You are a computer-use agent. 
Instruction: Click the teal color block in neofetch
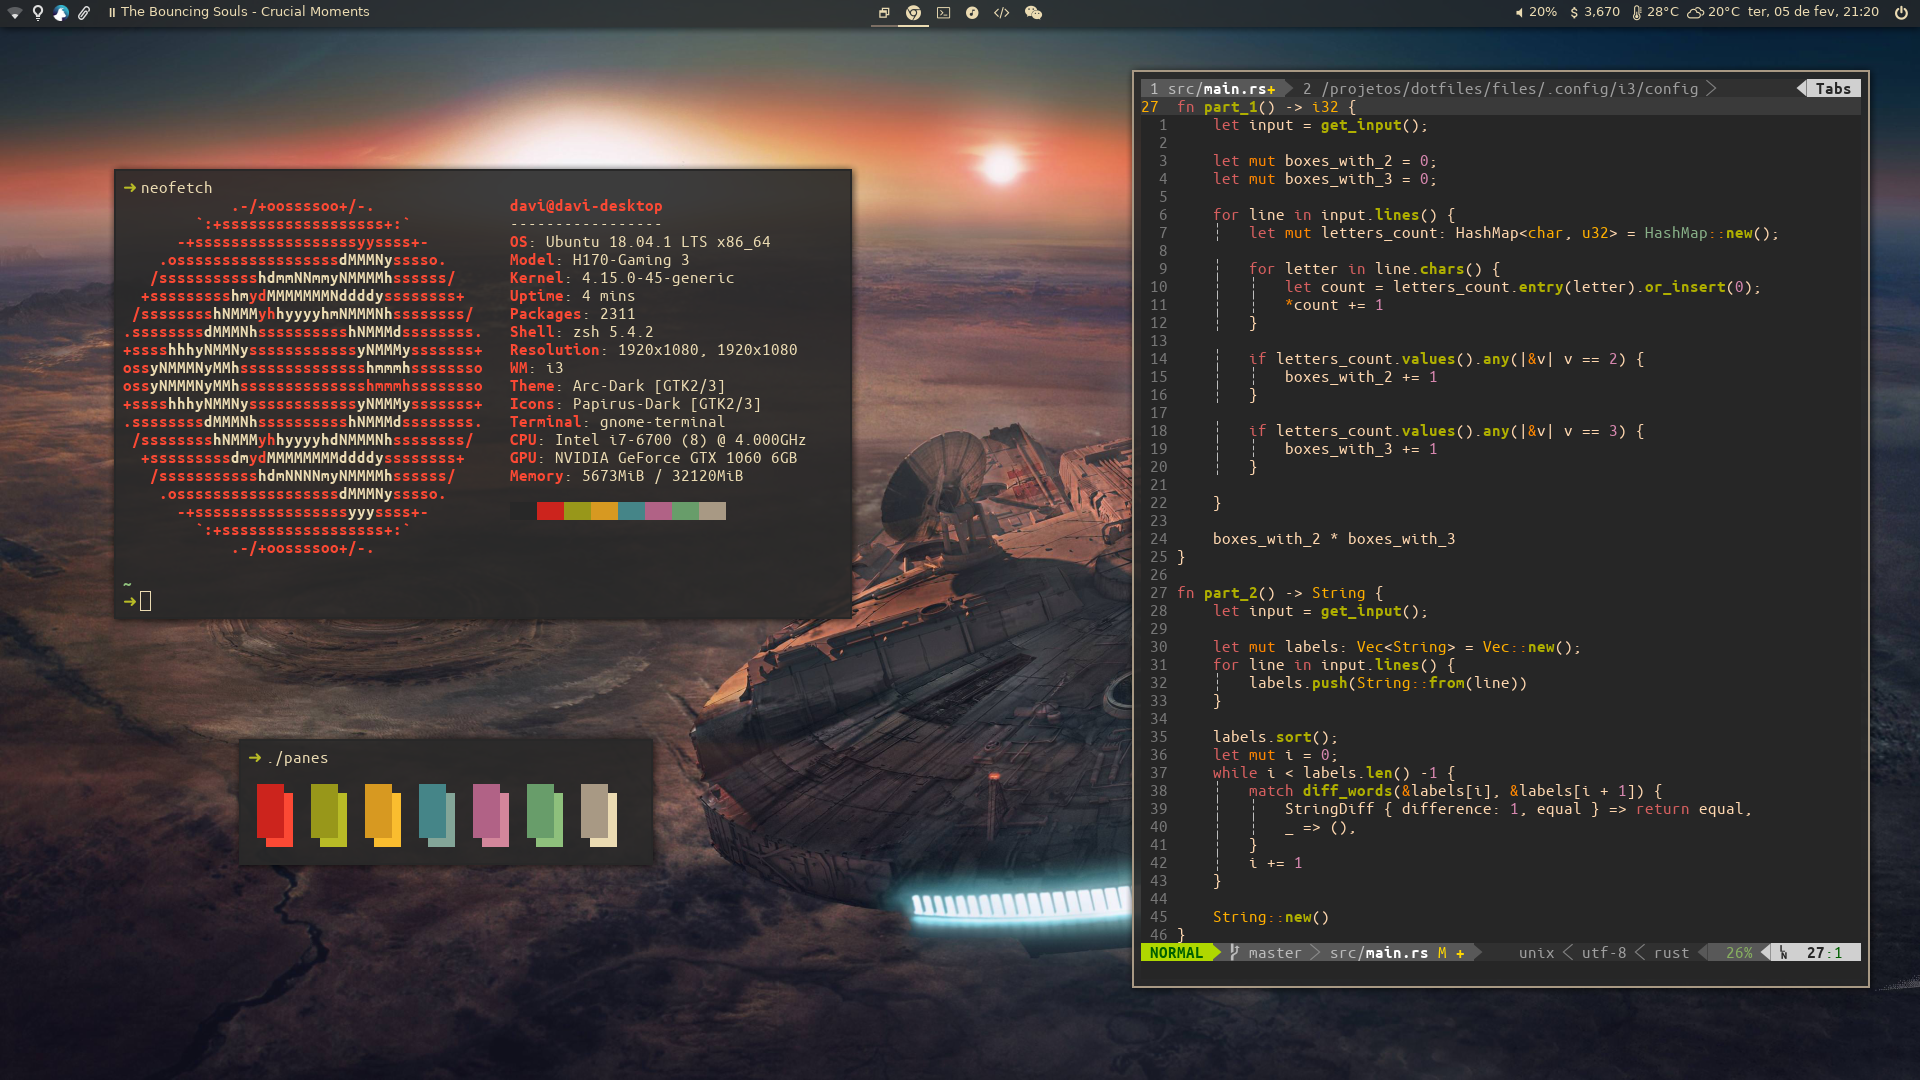631,511
